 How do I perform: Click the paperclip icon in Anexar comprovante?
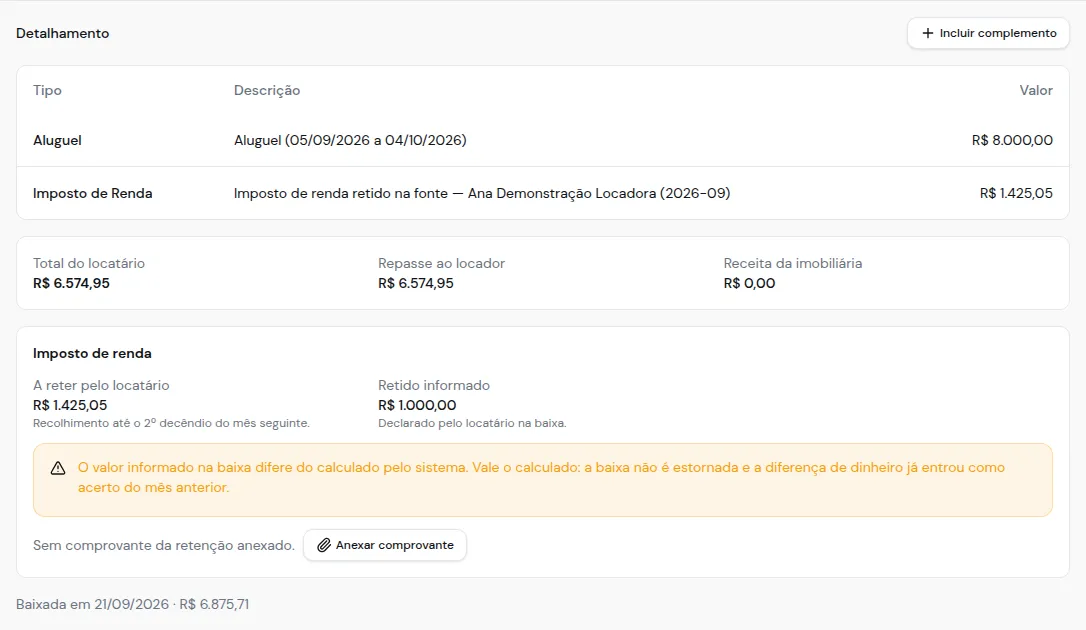(323, 545)
